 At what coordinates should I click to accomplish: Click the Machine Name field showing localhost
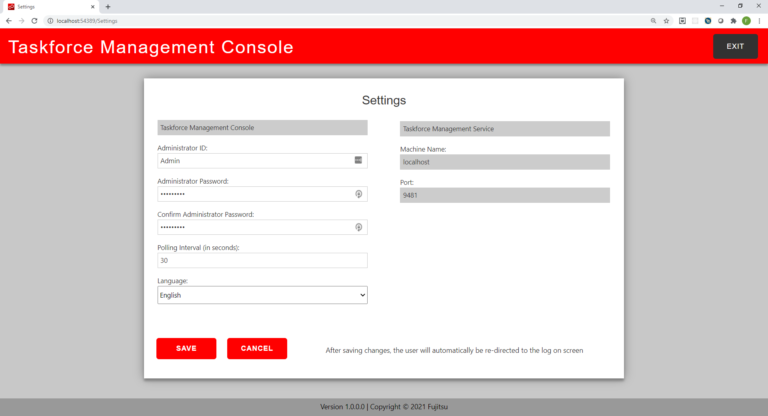coord(504,162)
